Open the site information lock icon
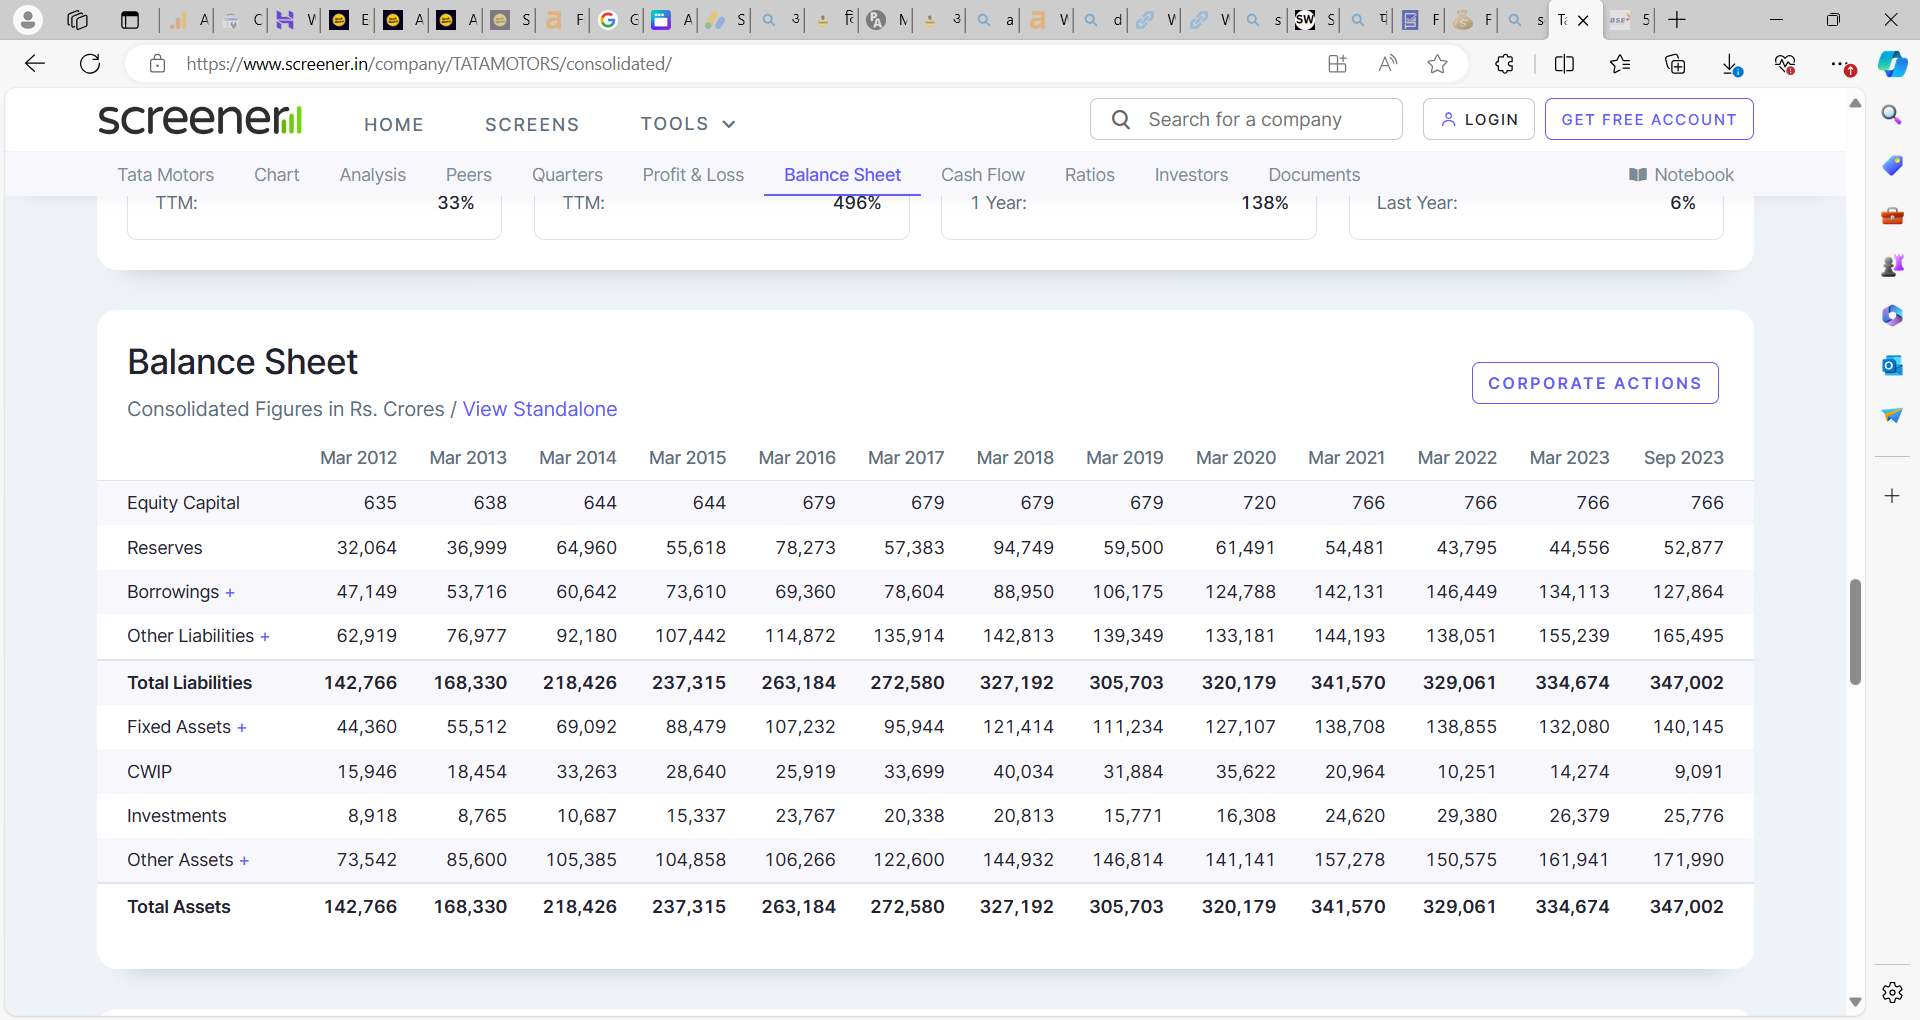This screenshot has height=1020, width=1920. [x=157, y=64]
